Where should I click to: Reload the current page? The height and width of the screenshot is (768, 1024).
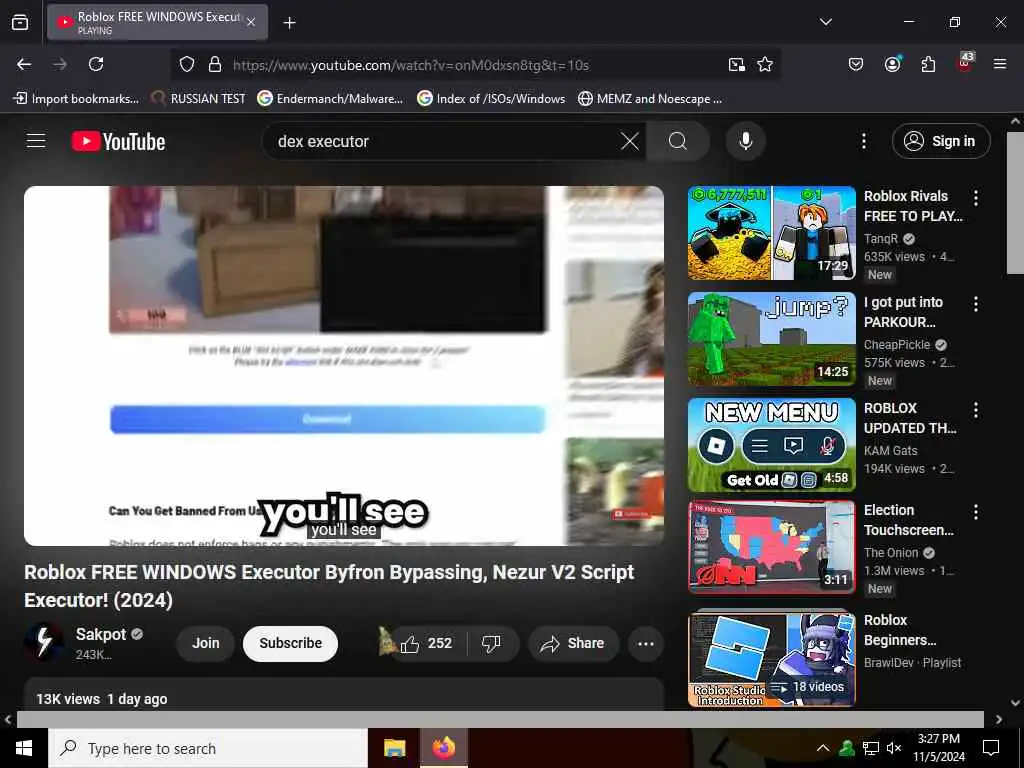pyautogui.click(x=96, y=64)
